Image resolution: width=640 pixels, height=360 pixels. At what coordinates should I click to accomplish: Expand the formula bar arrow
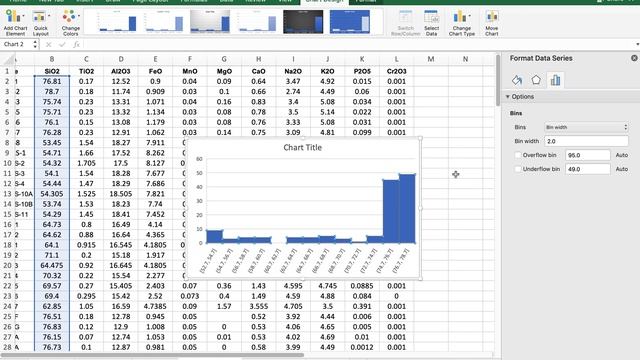[637, 44]
